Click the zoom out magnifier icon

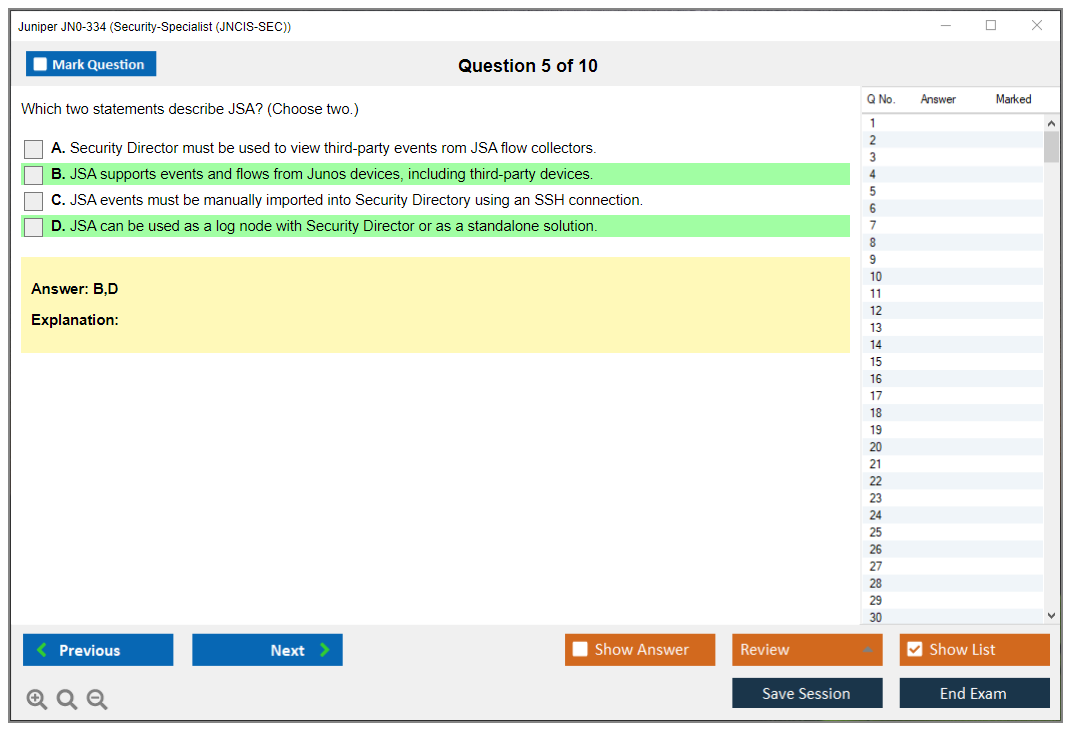pos(97,700)
